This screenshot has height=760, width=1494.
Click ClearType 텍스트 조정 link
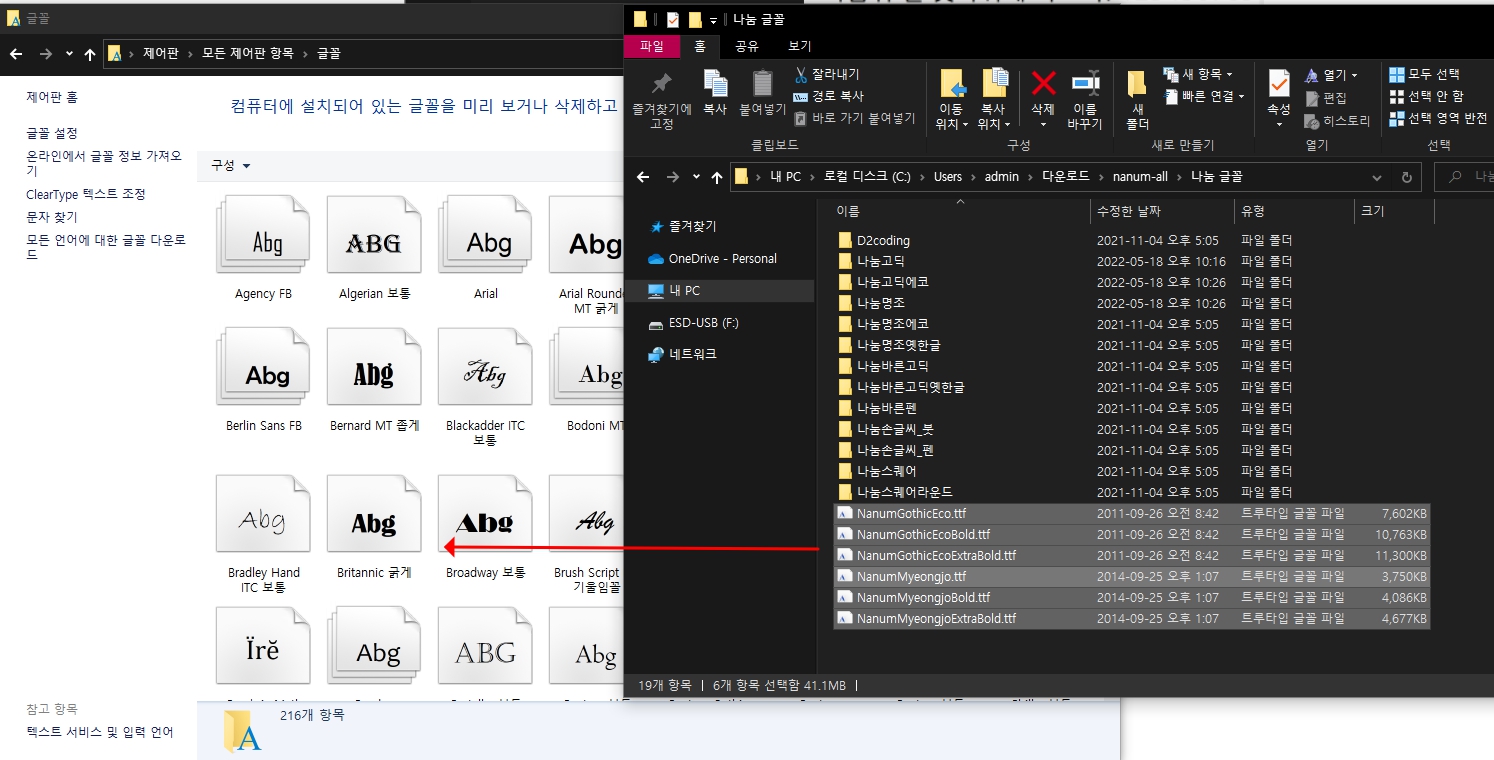[x=86, y=194]
